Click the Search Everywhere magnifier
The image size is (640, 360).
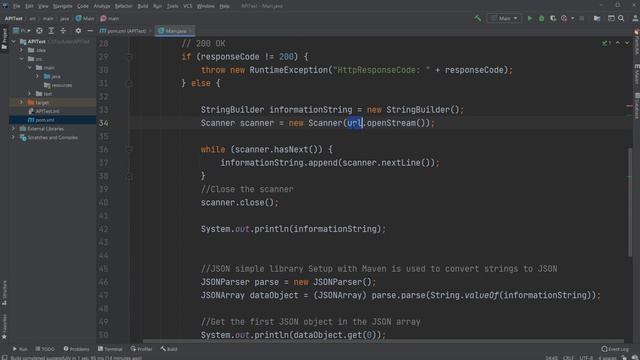[621, 18]
